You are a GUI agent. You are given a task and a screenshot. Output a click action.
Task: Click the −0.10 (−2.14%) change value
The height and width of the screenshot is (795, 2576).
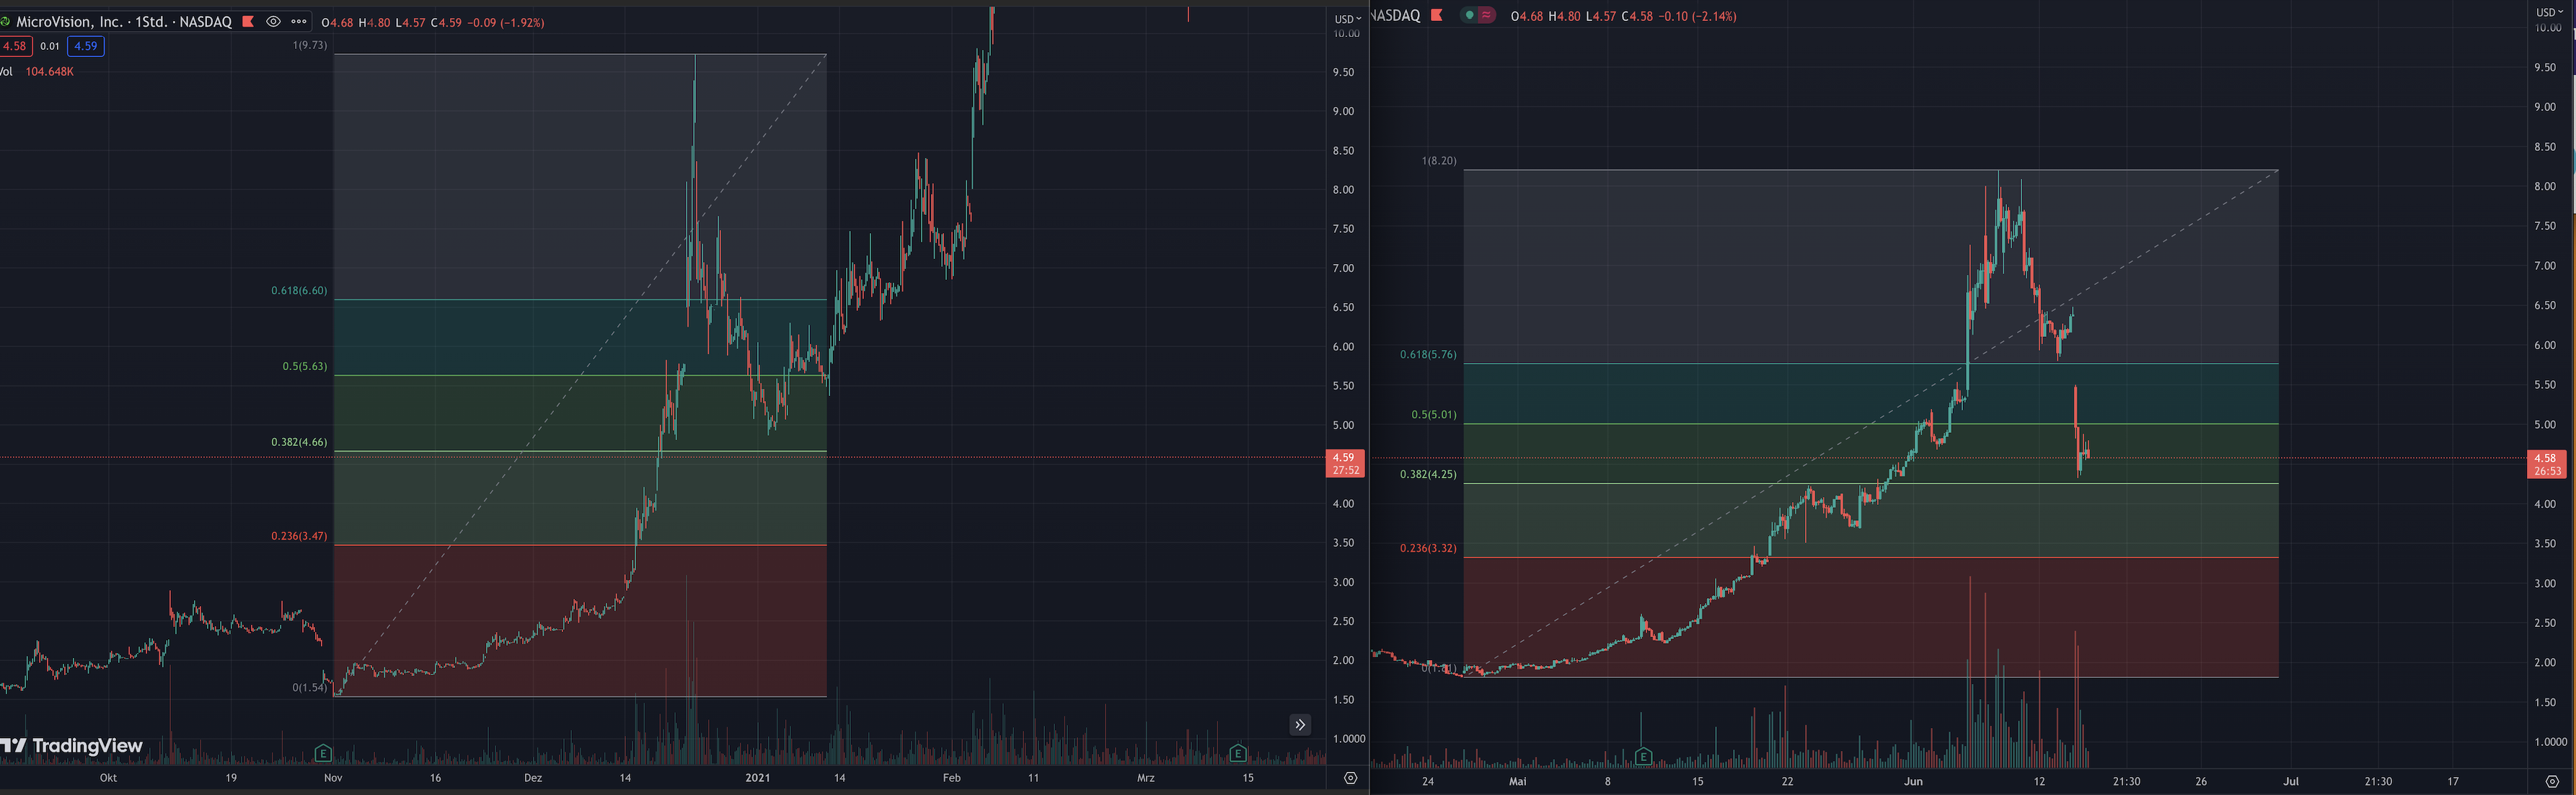click(1697, 16)
